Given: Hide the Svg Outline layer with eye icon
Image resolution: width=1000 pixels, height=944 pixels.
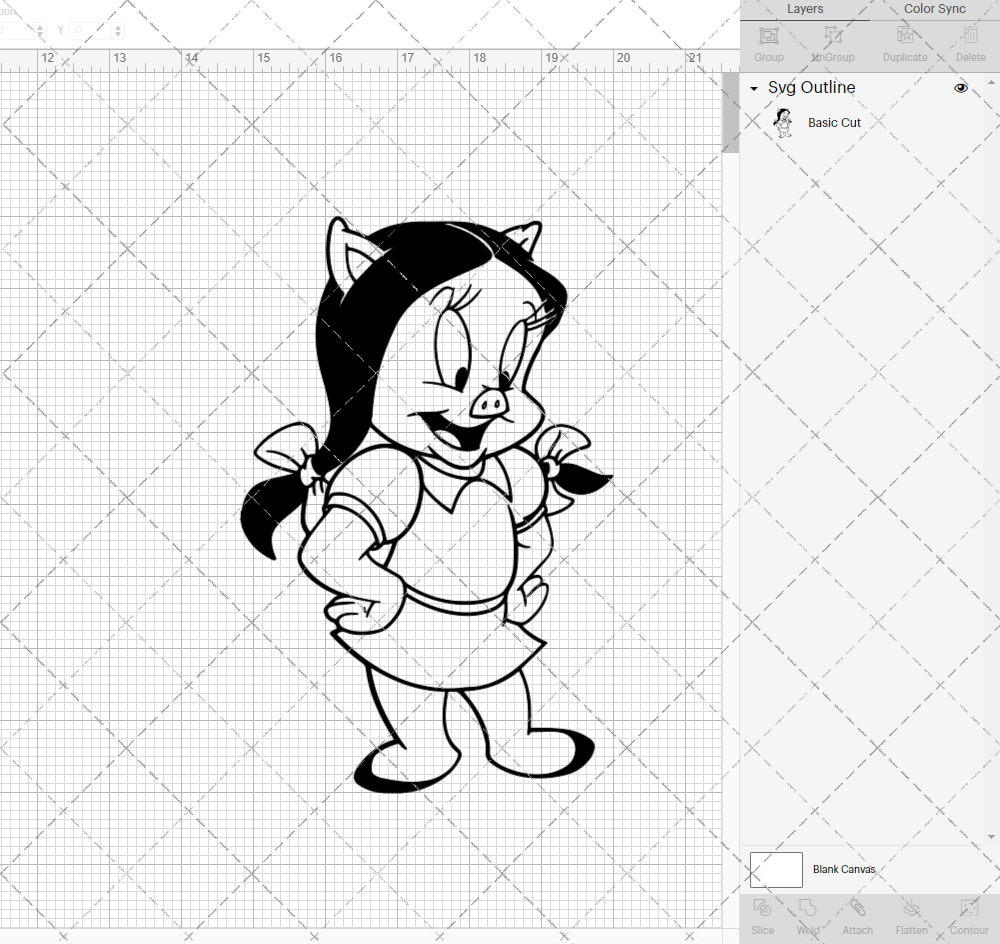Looking at the screenshot, I should 960,88.
